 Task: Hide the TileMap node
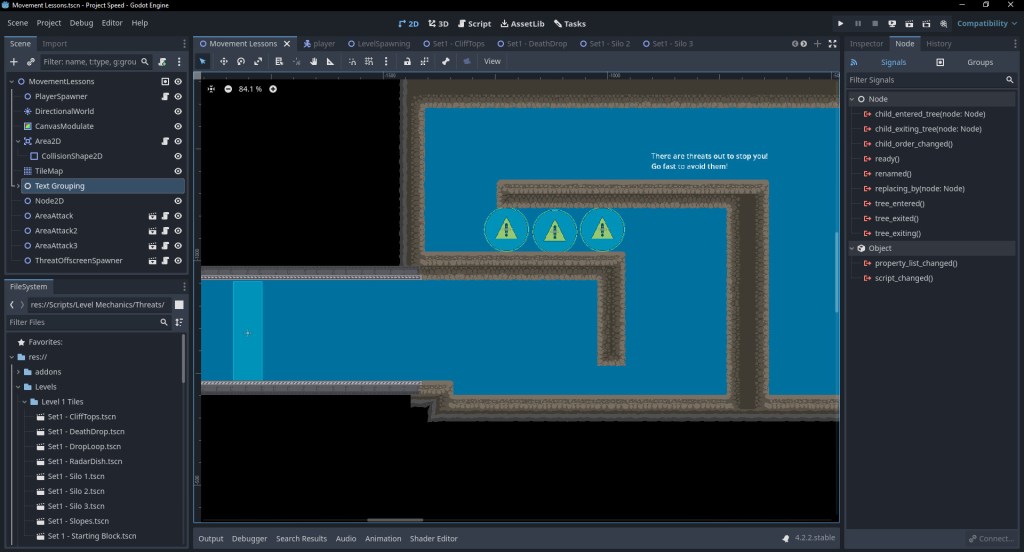point(178,171)
